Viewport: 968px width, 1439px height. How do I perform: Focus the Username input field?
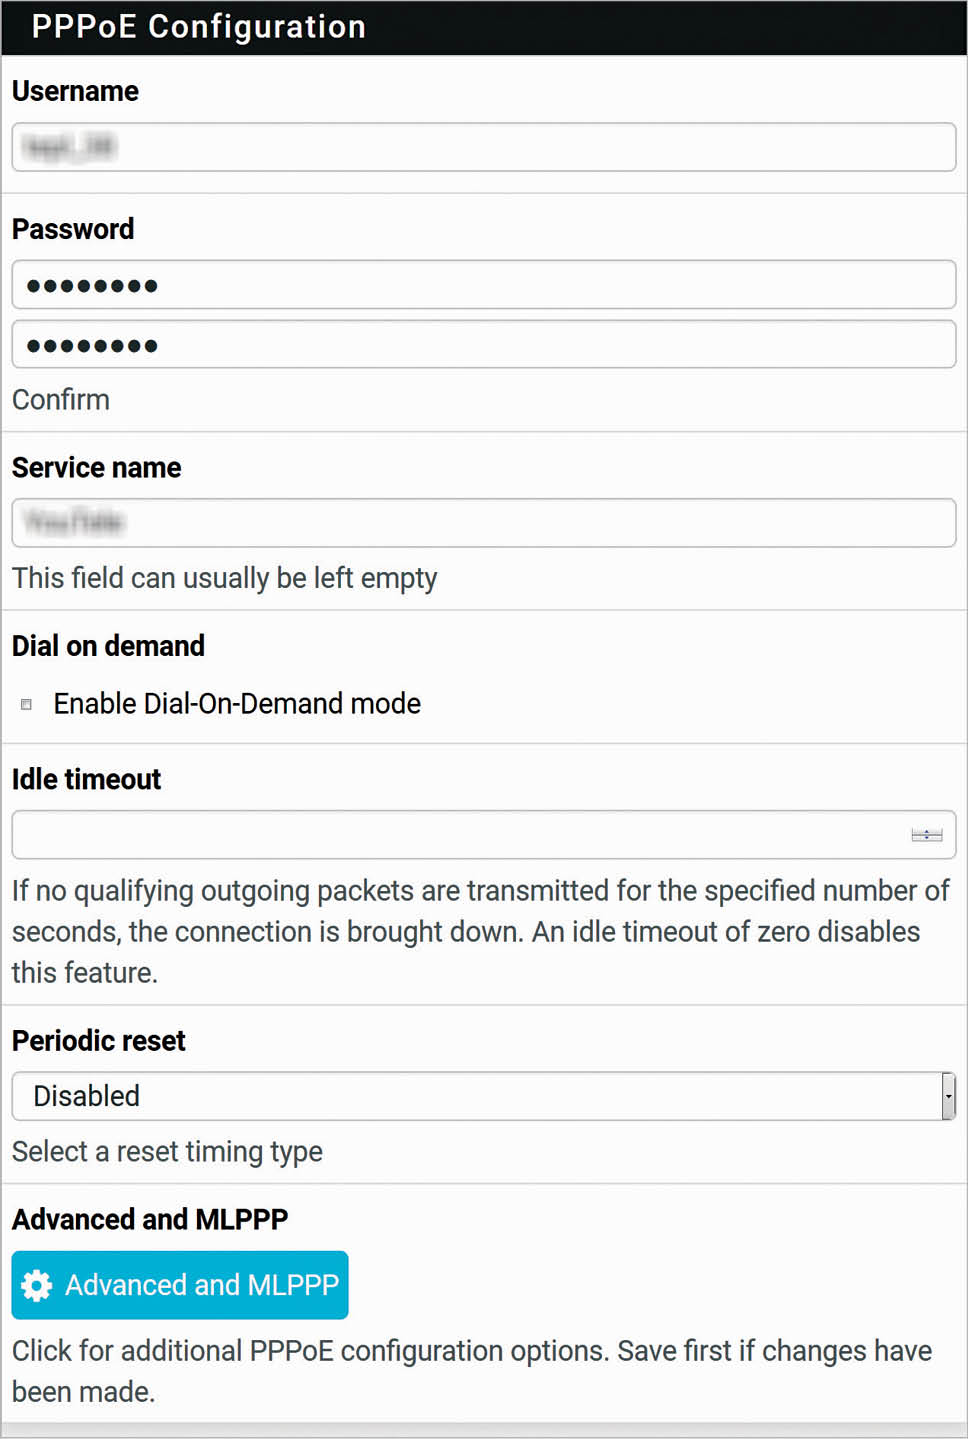click(x=484, y=147)
